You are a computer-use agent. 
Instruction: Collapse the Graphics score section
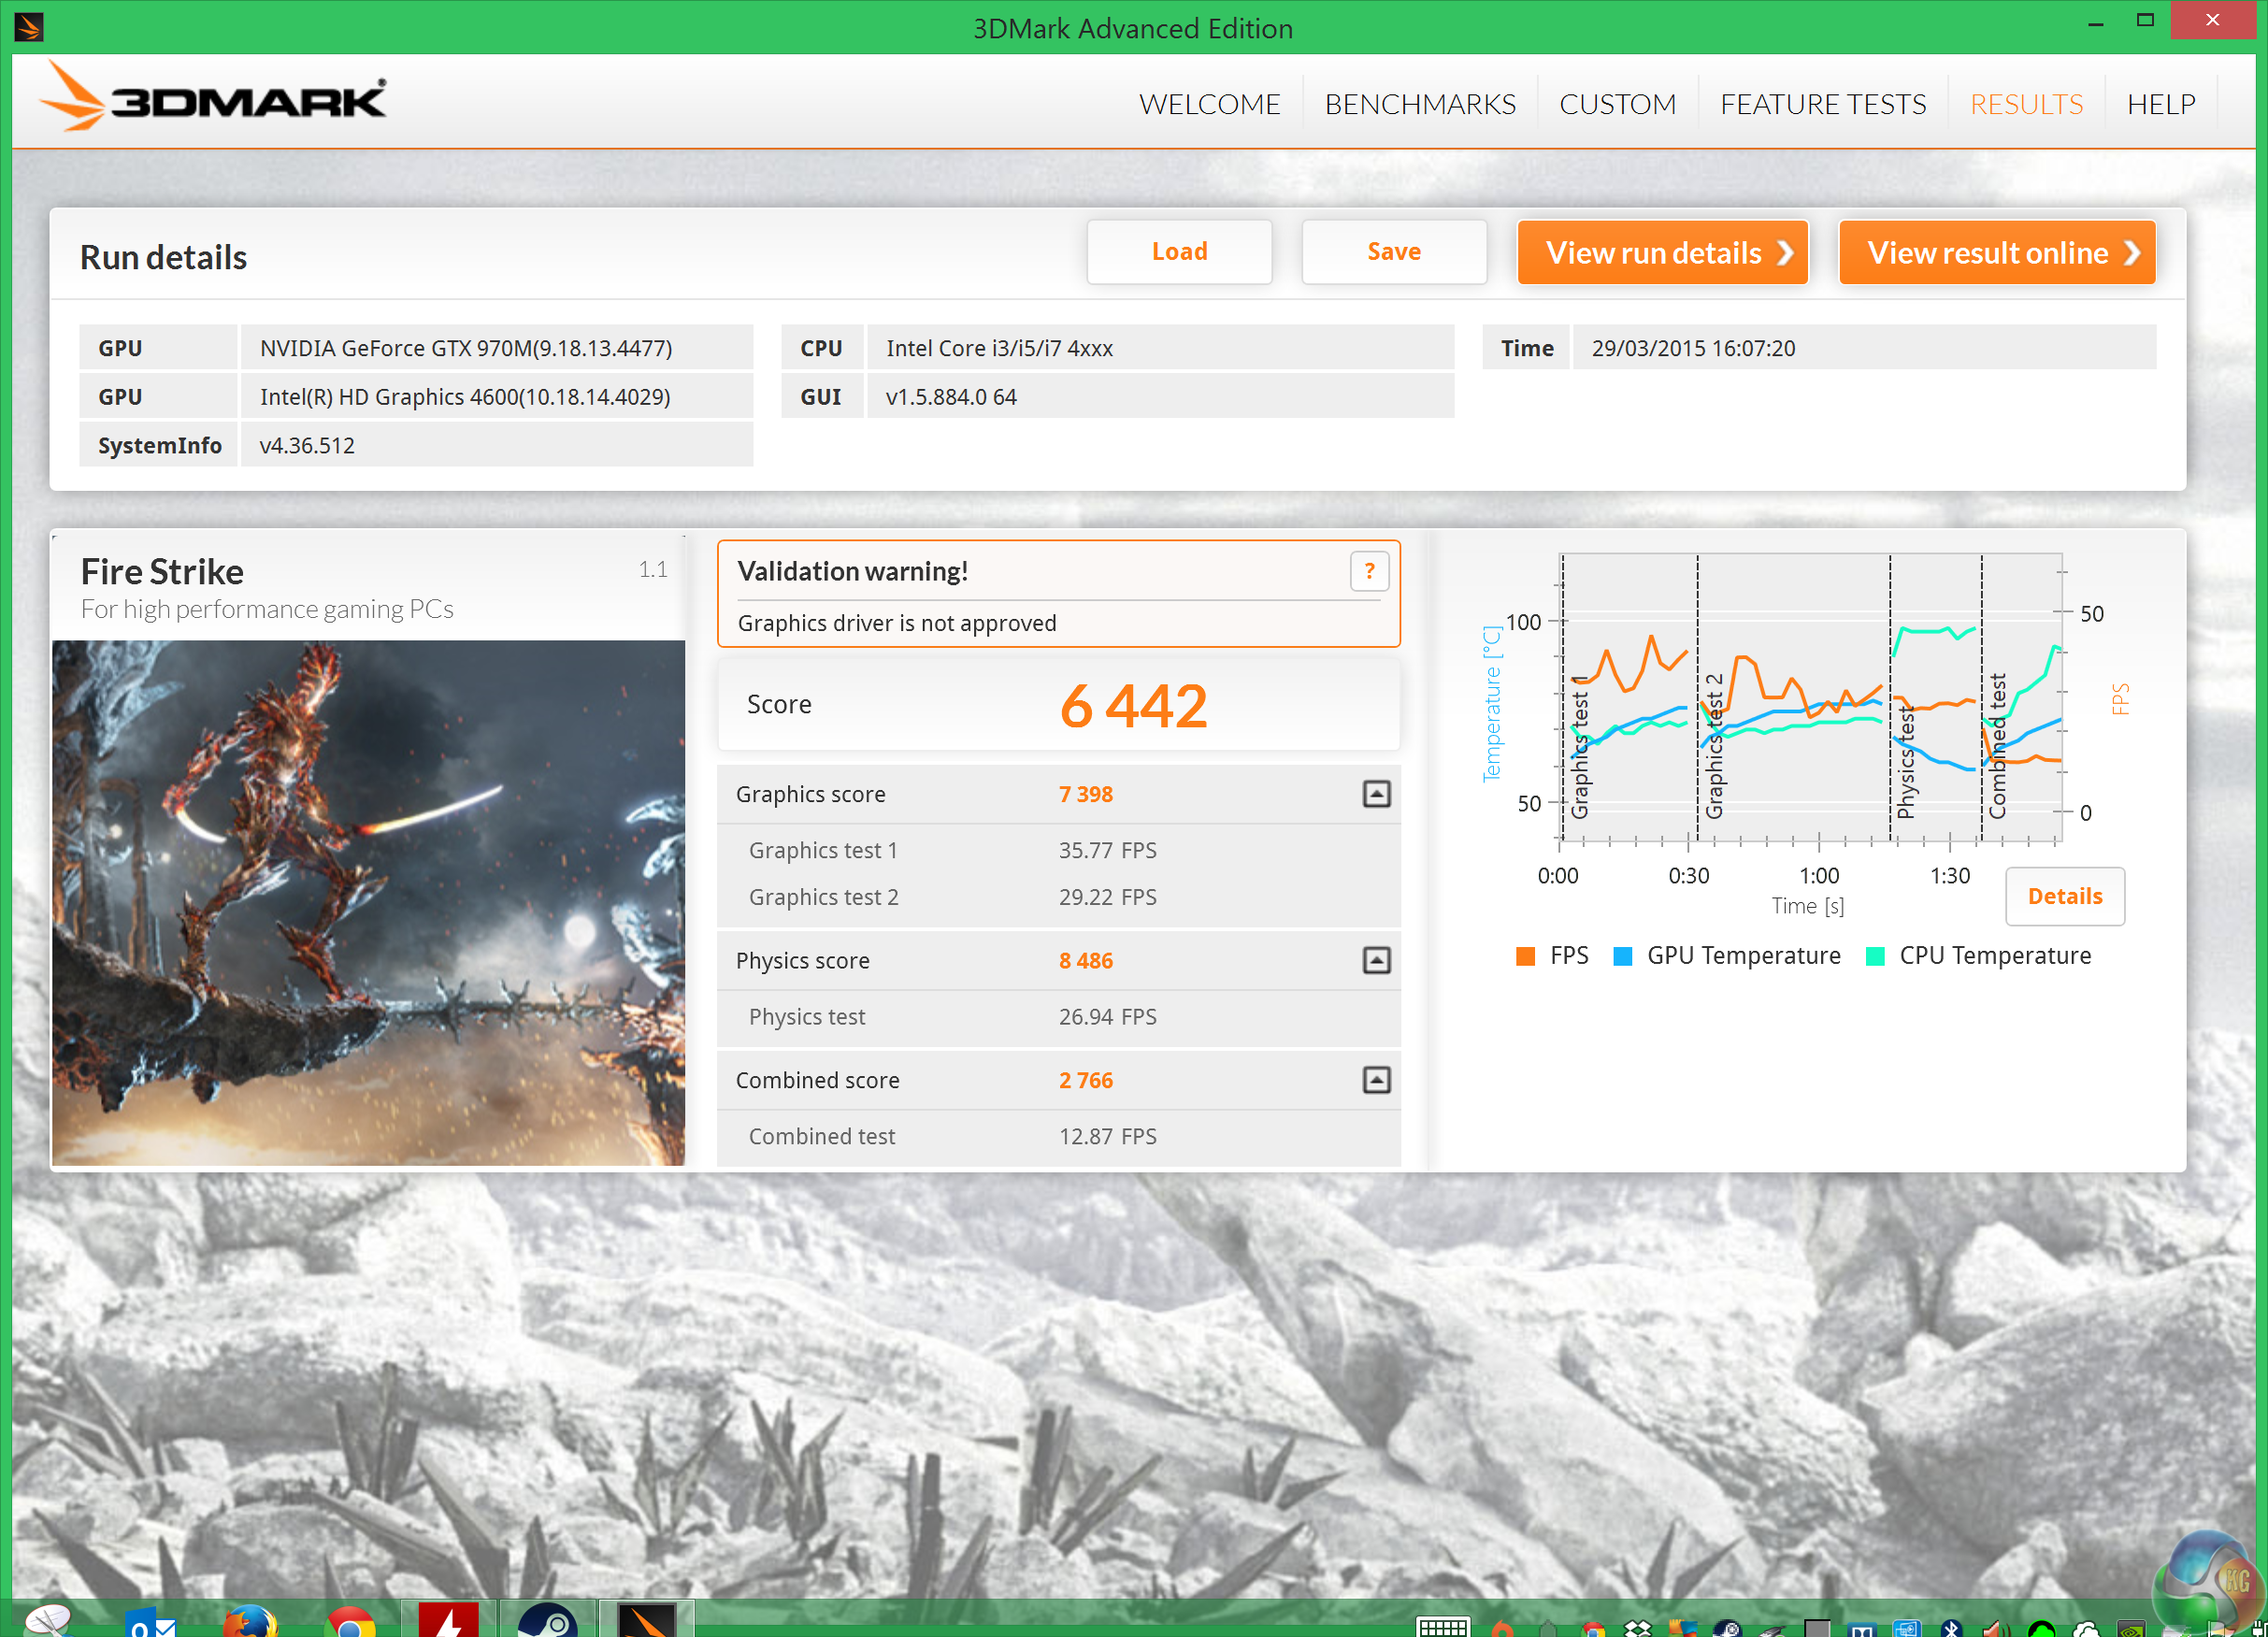(1376, 794)
